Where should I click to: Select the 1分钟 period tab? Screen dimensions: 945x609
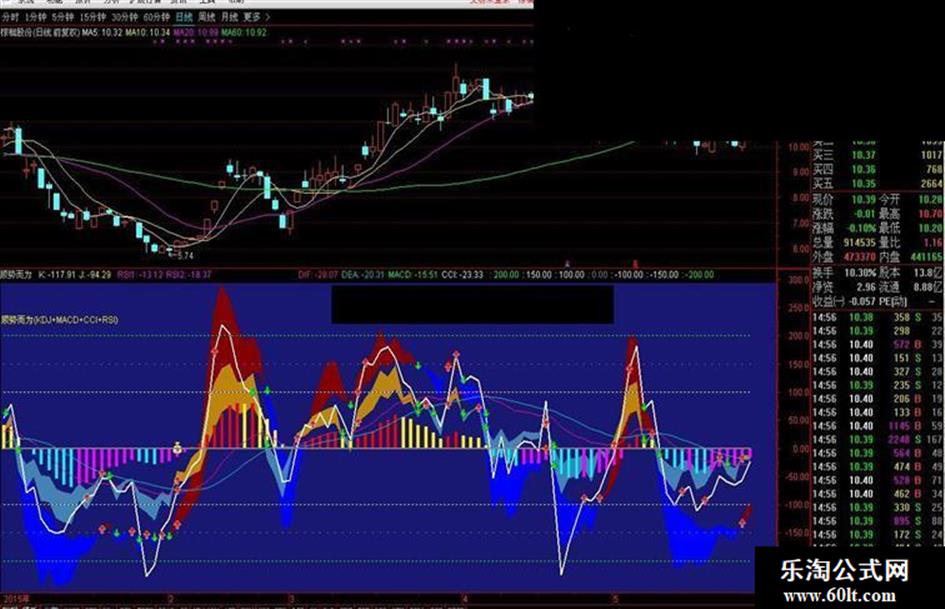[x=36, y=17]
